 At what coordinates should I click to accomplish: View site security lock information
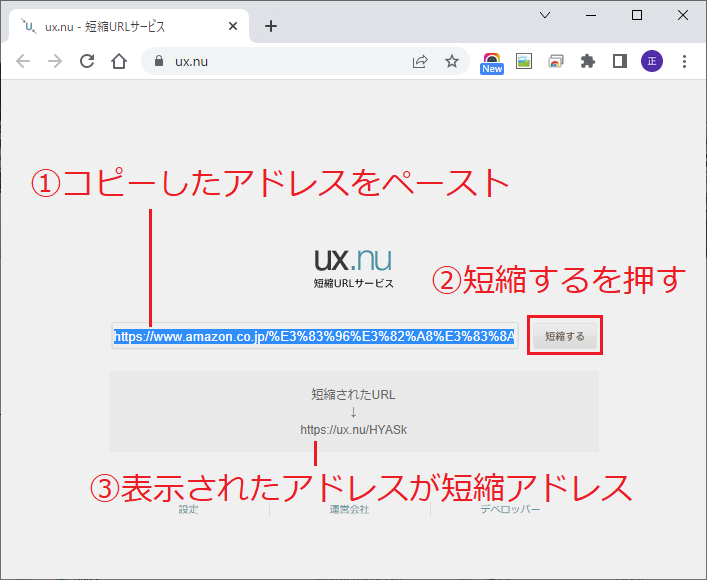coord(159,61)
